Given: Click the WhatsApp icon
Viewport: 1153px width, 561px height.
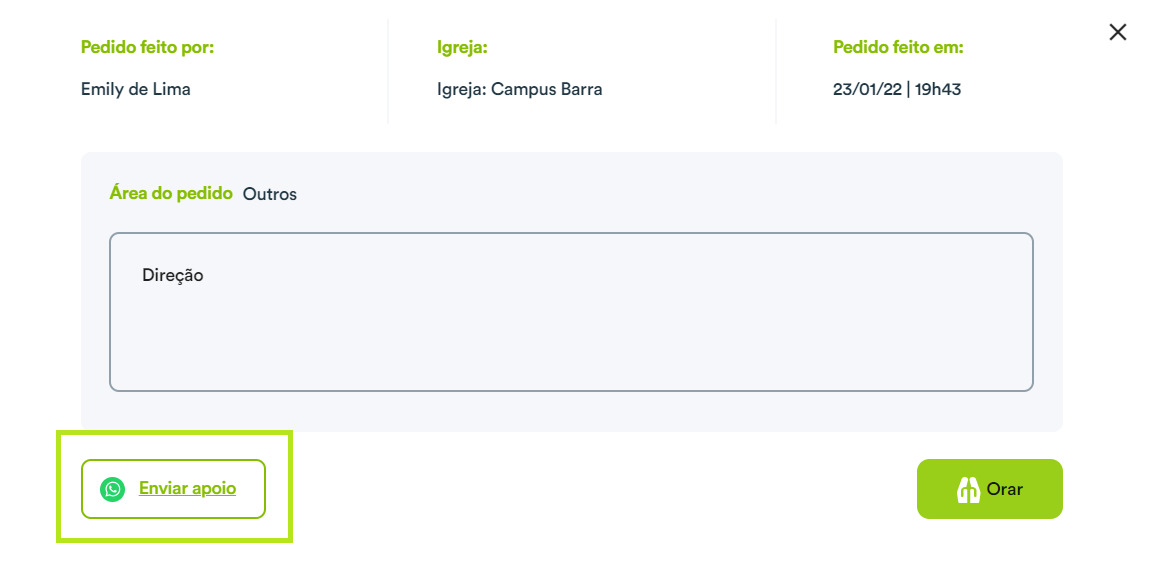Looking at the screenshot, I should click(x=113, y=489).
